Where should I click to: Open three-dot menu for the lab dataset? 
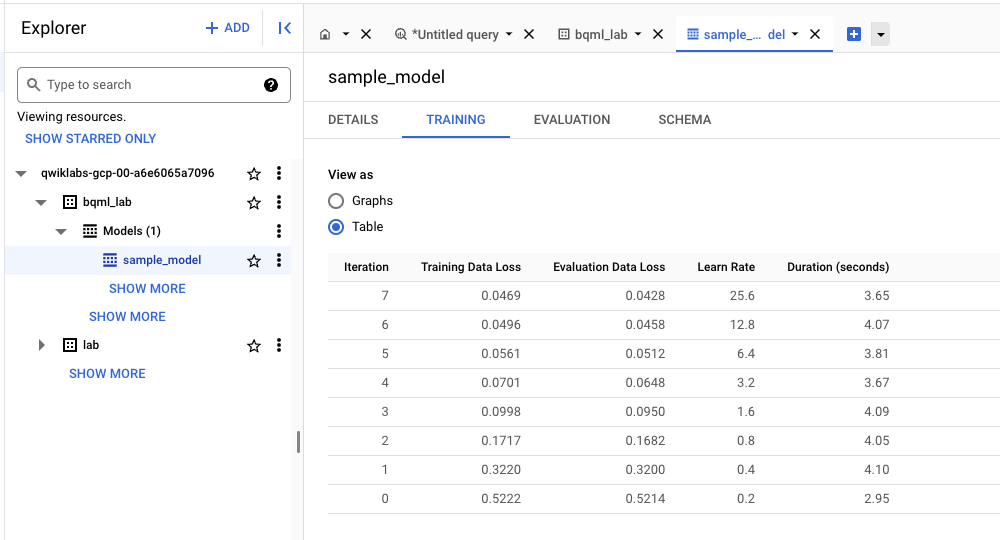click(279, 345)
